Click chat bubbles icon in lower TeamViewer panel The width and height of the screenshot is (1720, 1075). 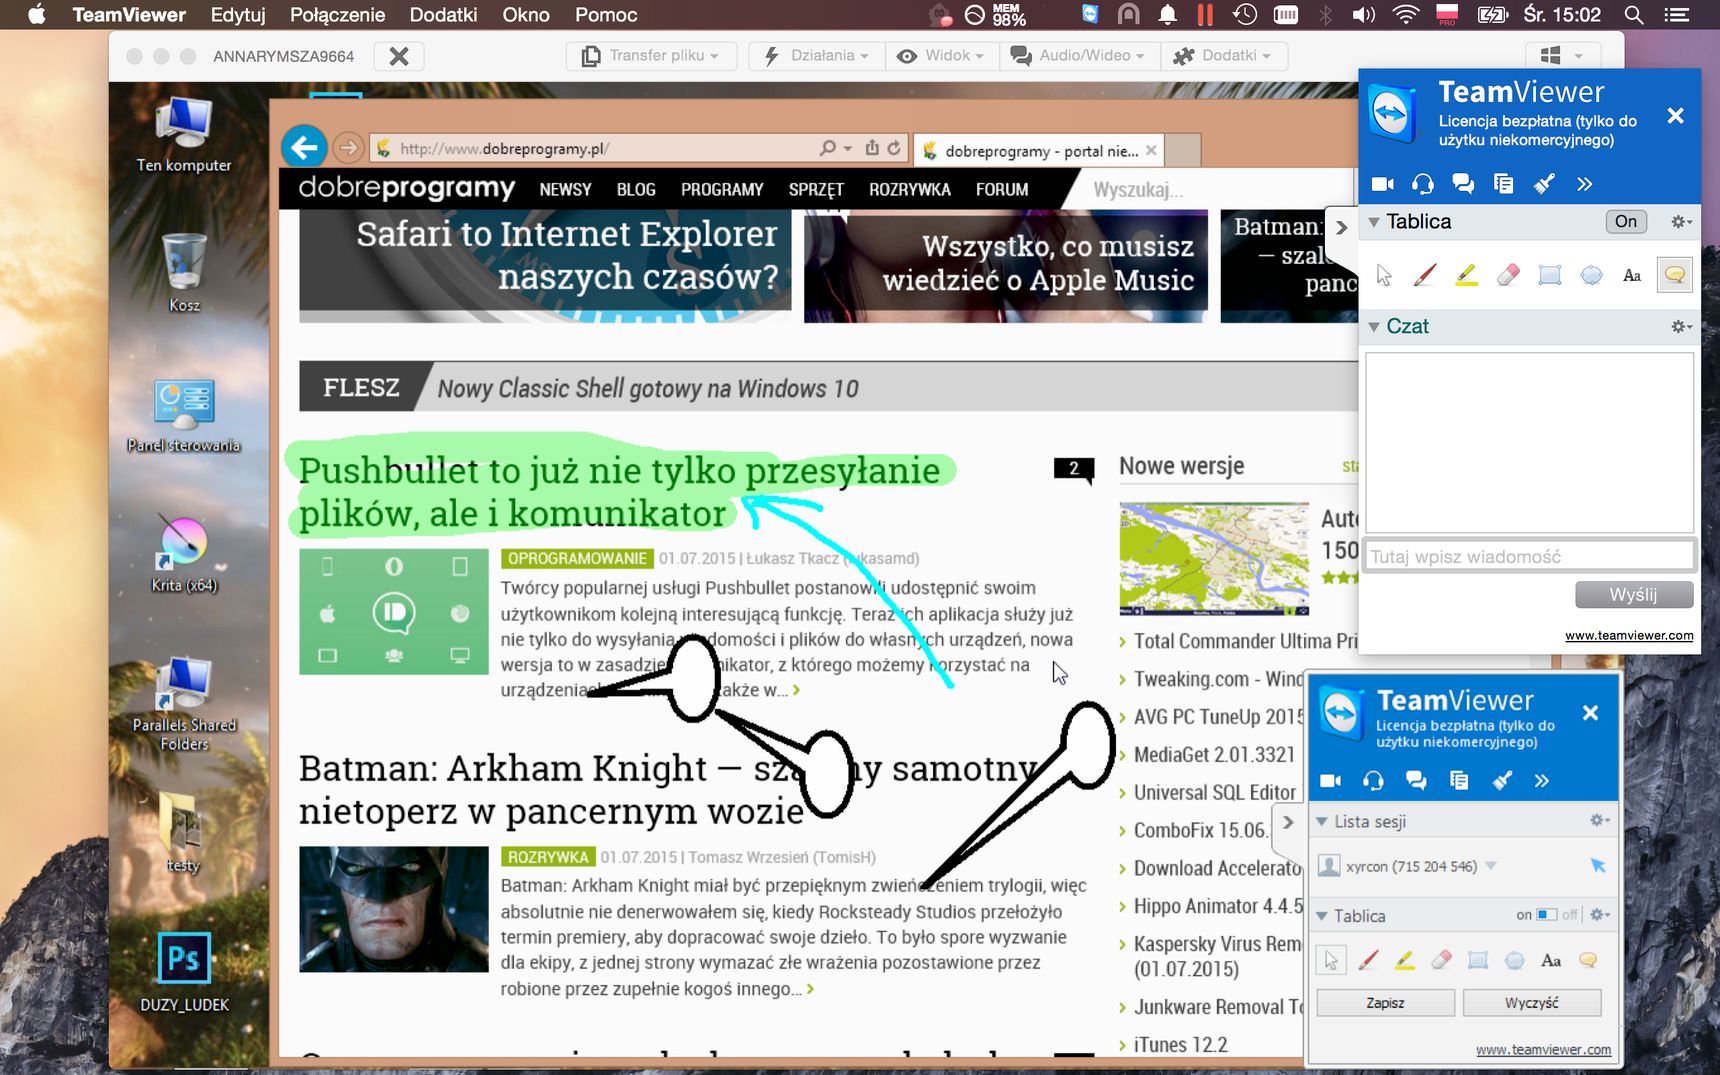point(1416,780)
